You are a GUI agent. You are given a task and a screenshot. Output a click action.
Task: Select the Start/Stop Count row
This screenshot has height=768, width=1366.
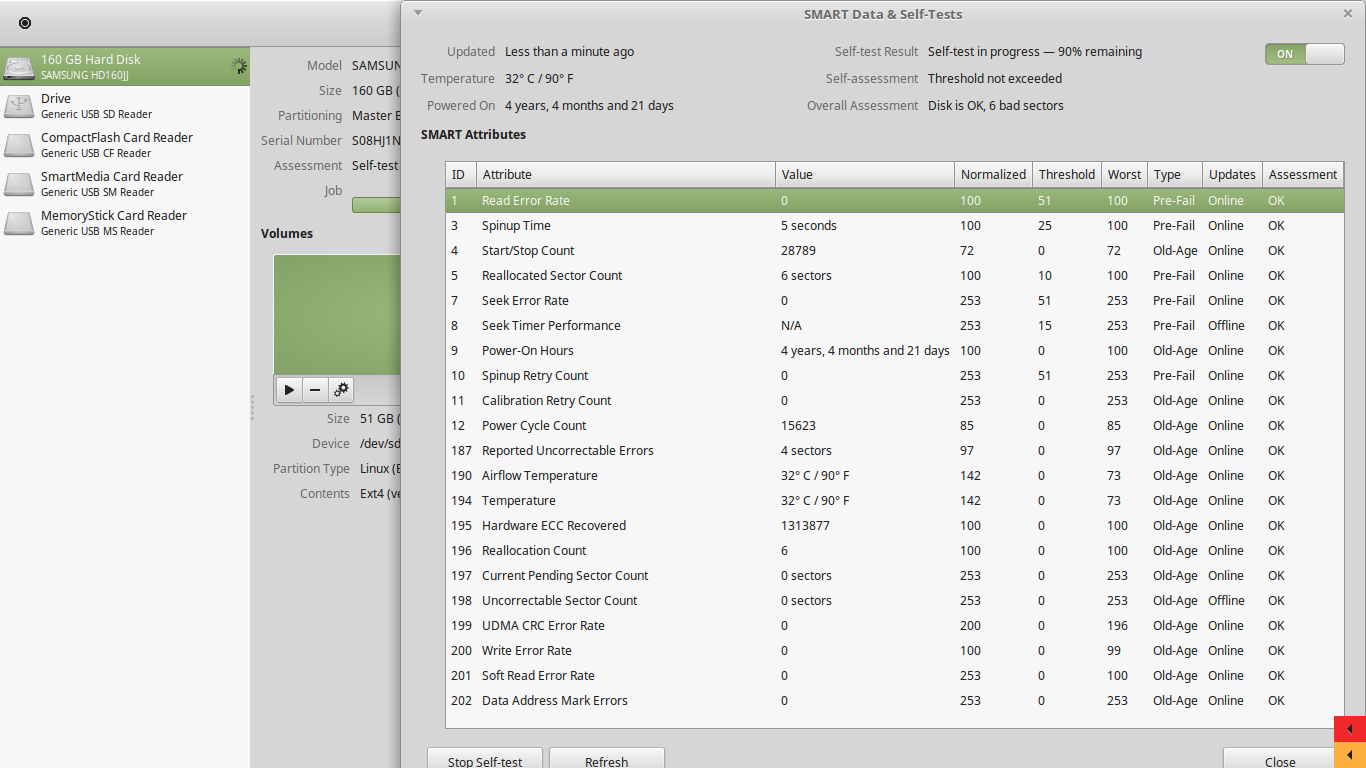coord(894,250)
